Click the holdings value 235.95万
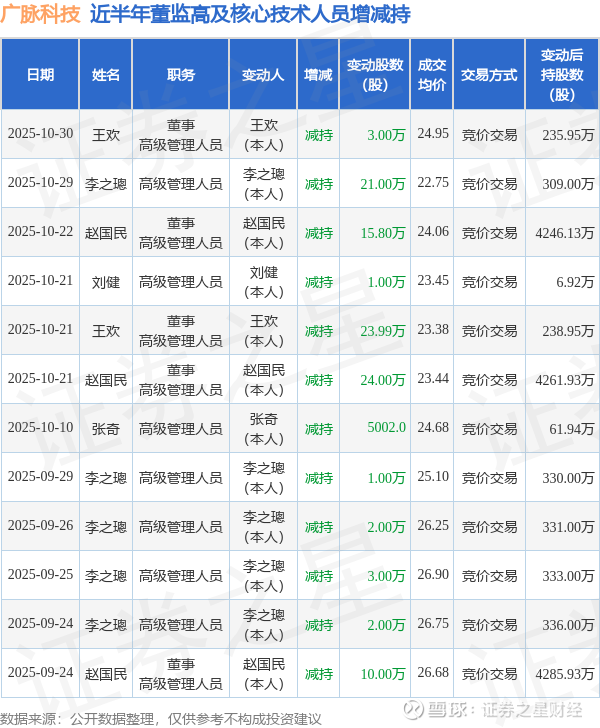The height and width of the screenshot is (728, 600). coord(568,135)
